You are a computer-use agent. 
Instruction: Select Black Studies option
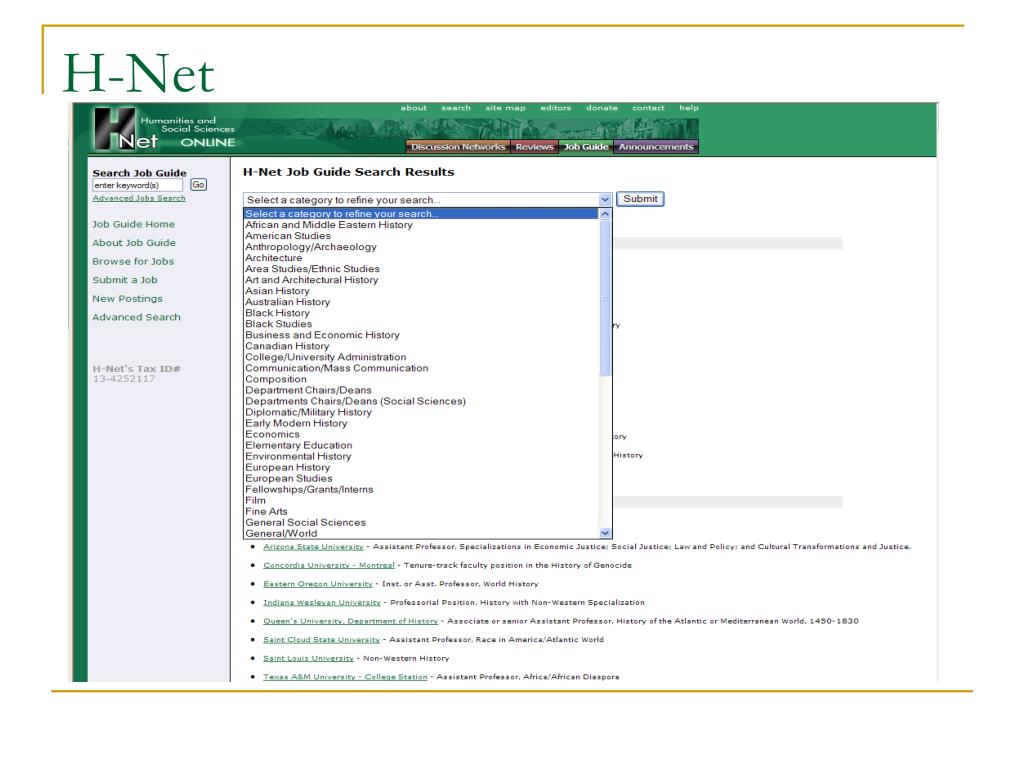(x=421, y=324)
